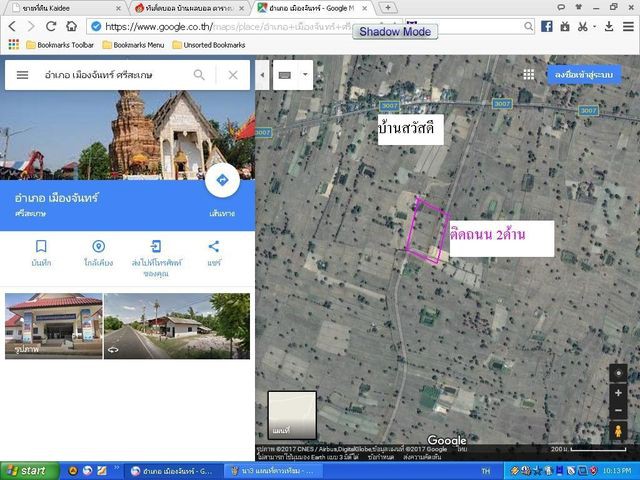Switch to the second browser tab
This screenshot has width=640, height=480.
coord(190,8)
